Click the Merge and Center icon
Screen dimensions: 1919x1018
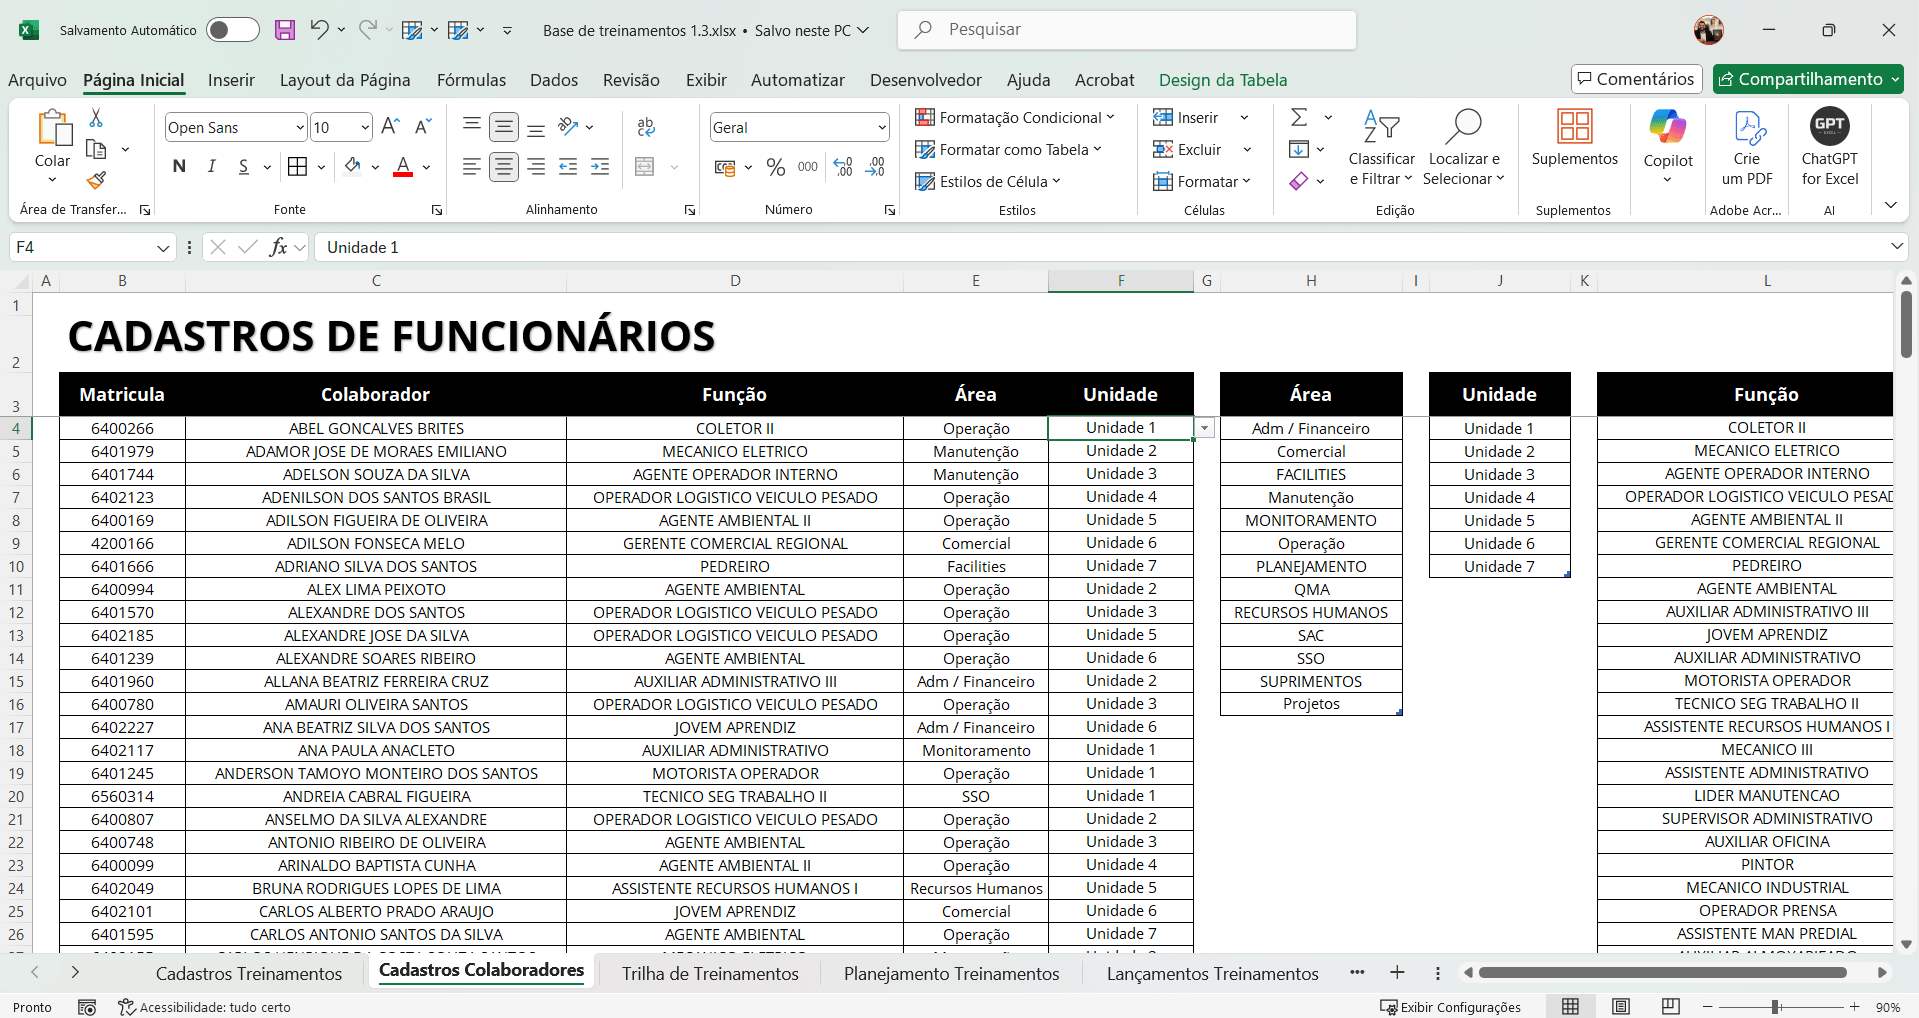tap(645, 167)
